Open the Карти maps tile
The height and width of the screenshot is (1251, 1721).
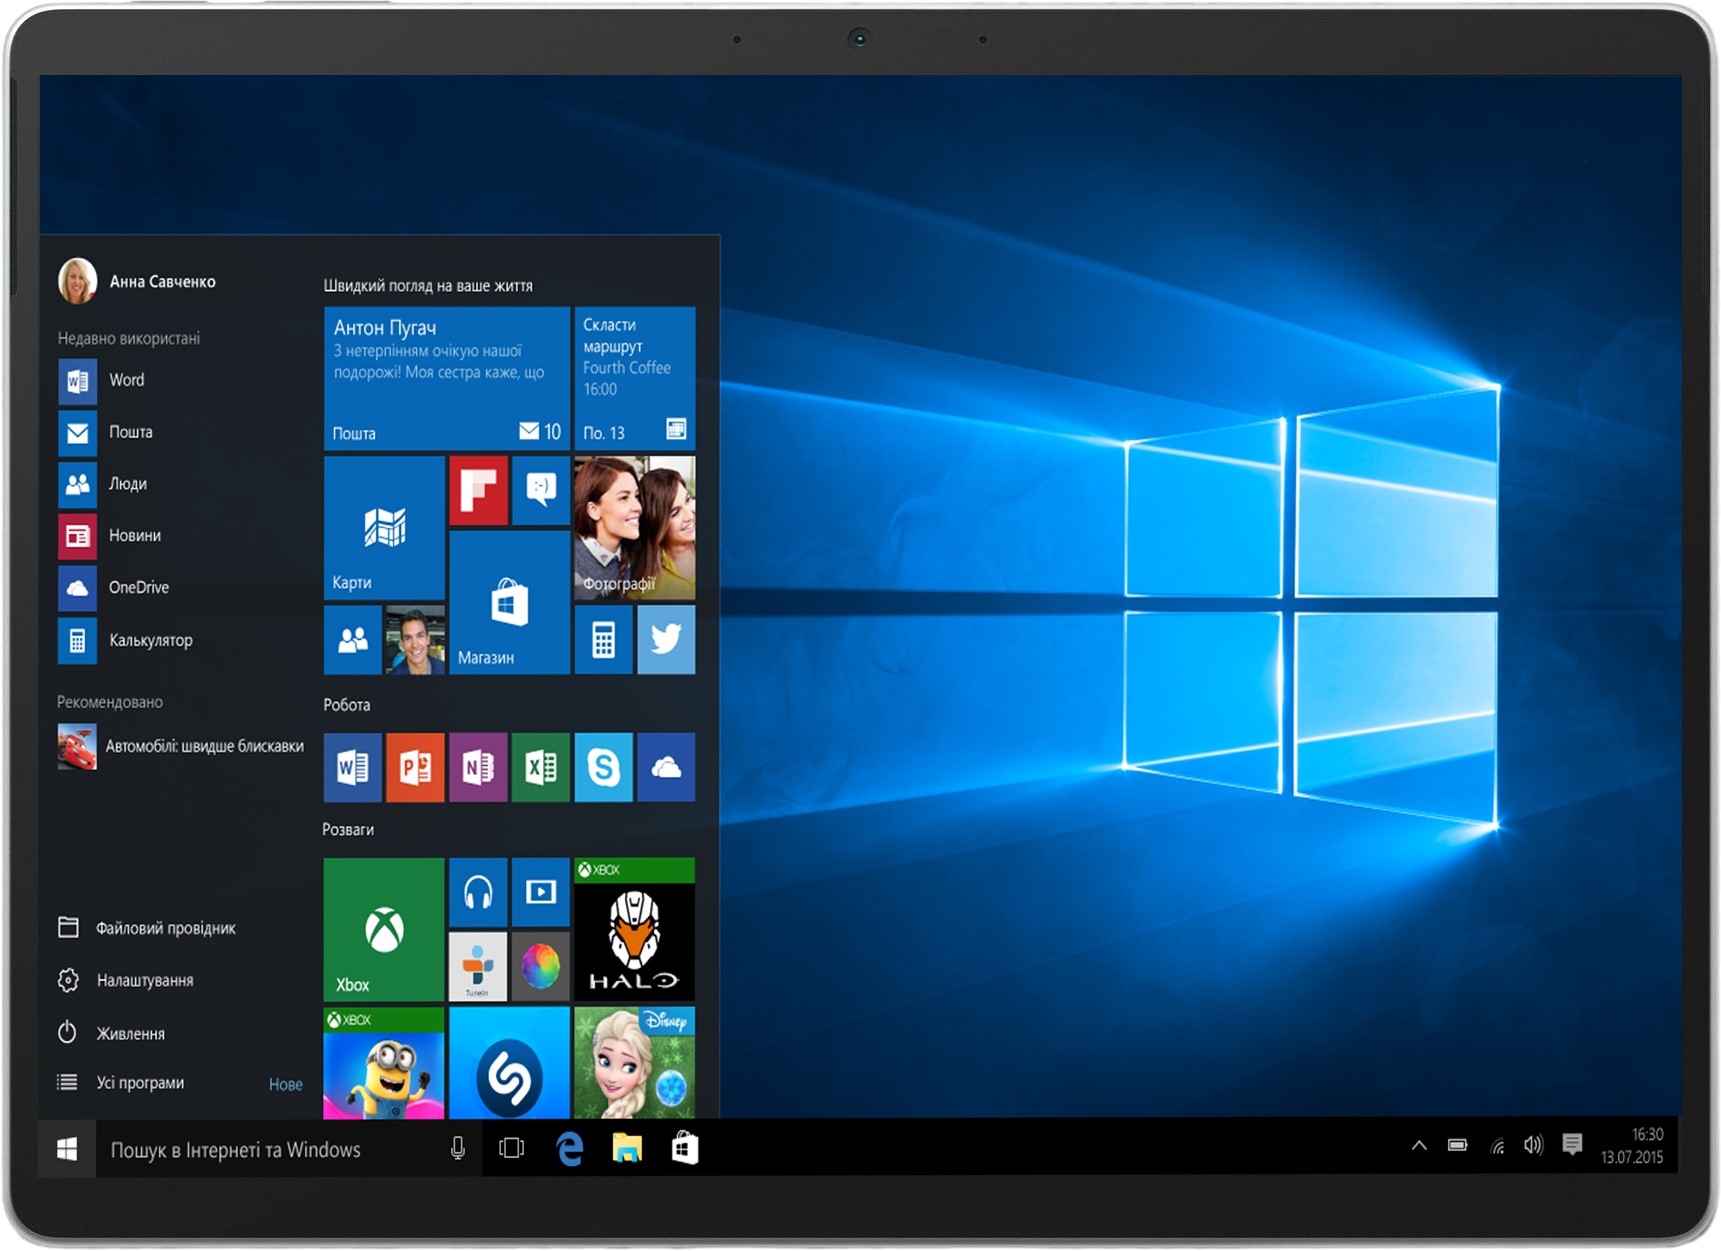click(384, 527)
